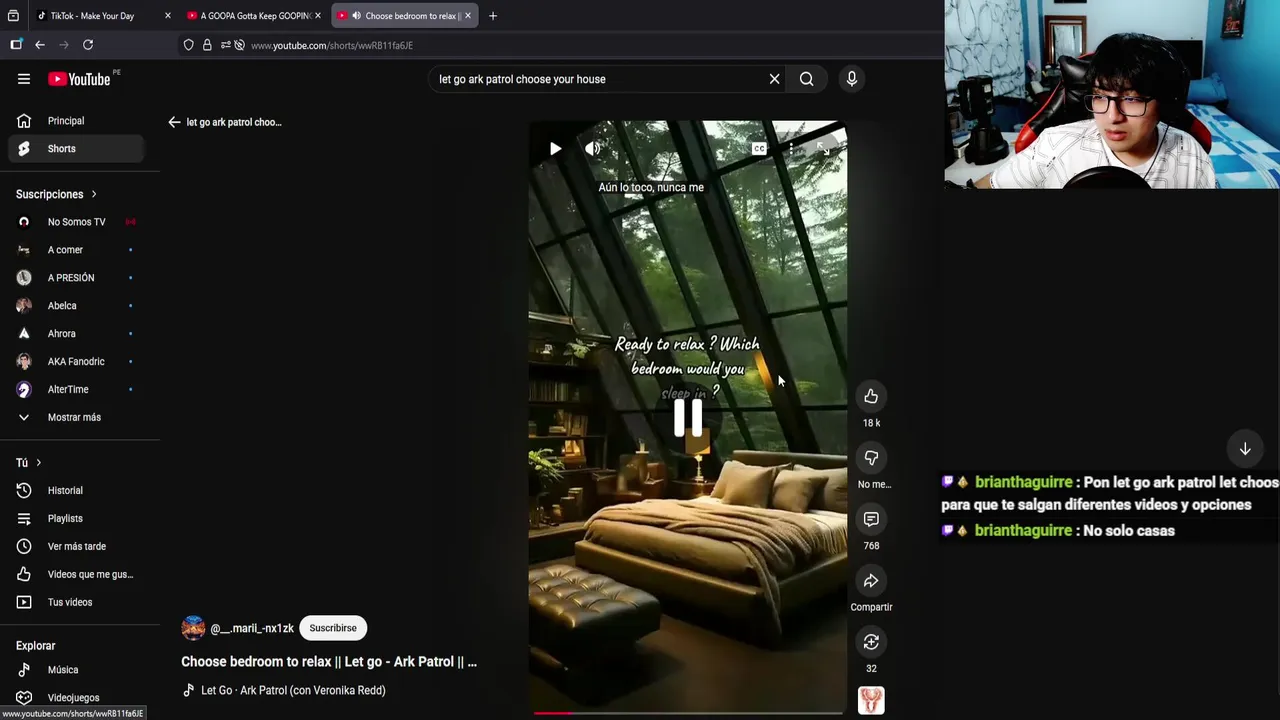1280x720 pixels.
Task: Toggle the browser sidebar panel icon
Action: [16, 45]
